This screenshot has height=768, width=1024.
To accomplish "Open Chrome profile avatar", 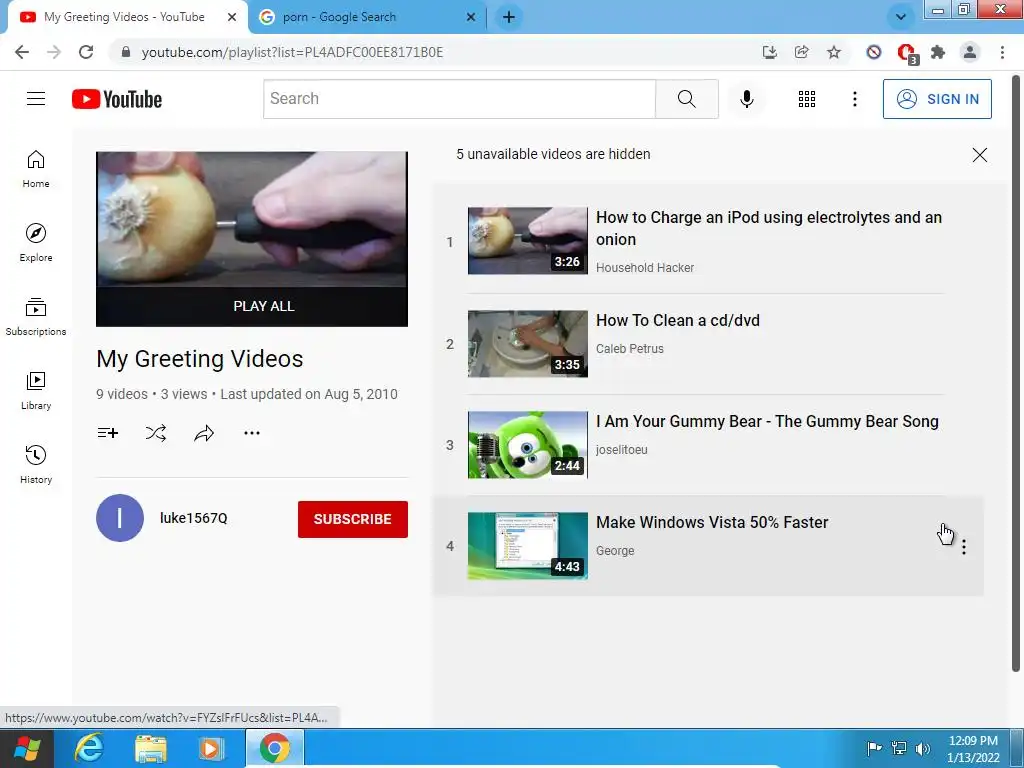I will [970, 52].
